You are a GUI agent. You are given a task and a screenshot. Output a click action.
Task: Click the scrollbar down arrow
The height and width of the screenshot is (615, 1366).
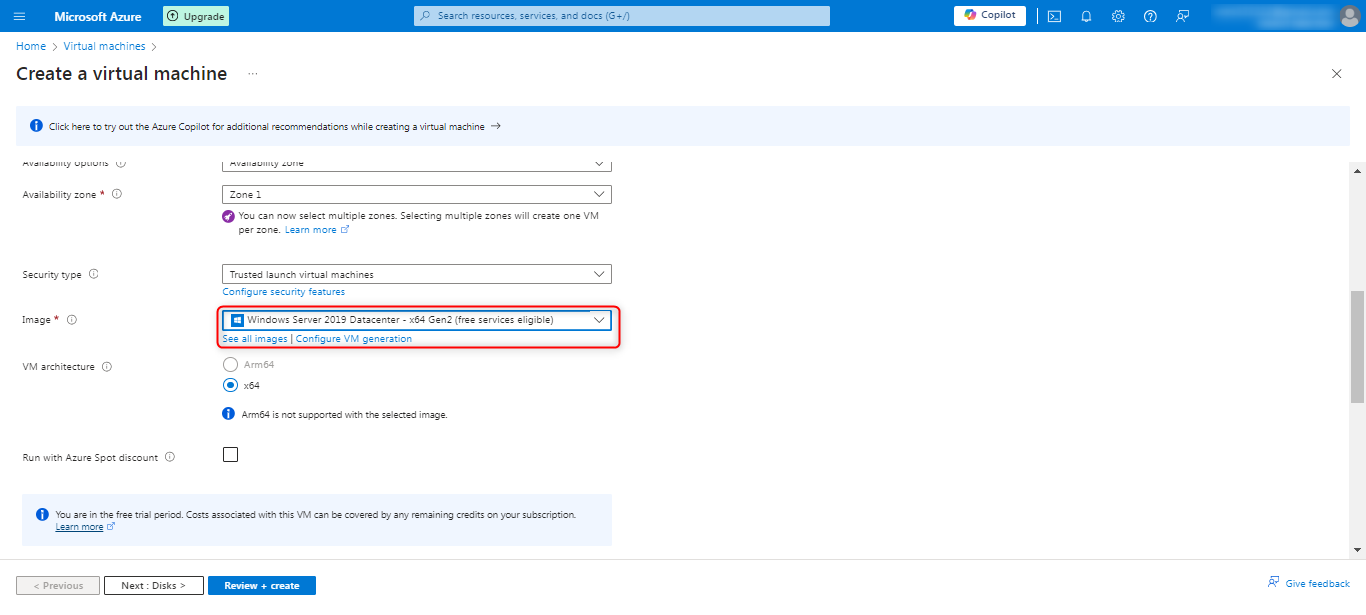pyautogui.click(x=1357, y=549)
